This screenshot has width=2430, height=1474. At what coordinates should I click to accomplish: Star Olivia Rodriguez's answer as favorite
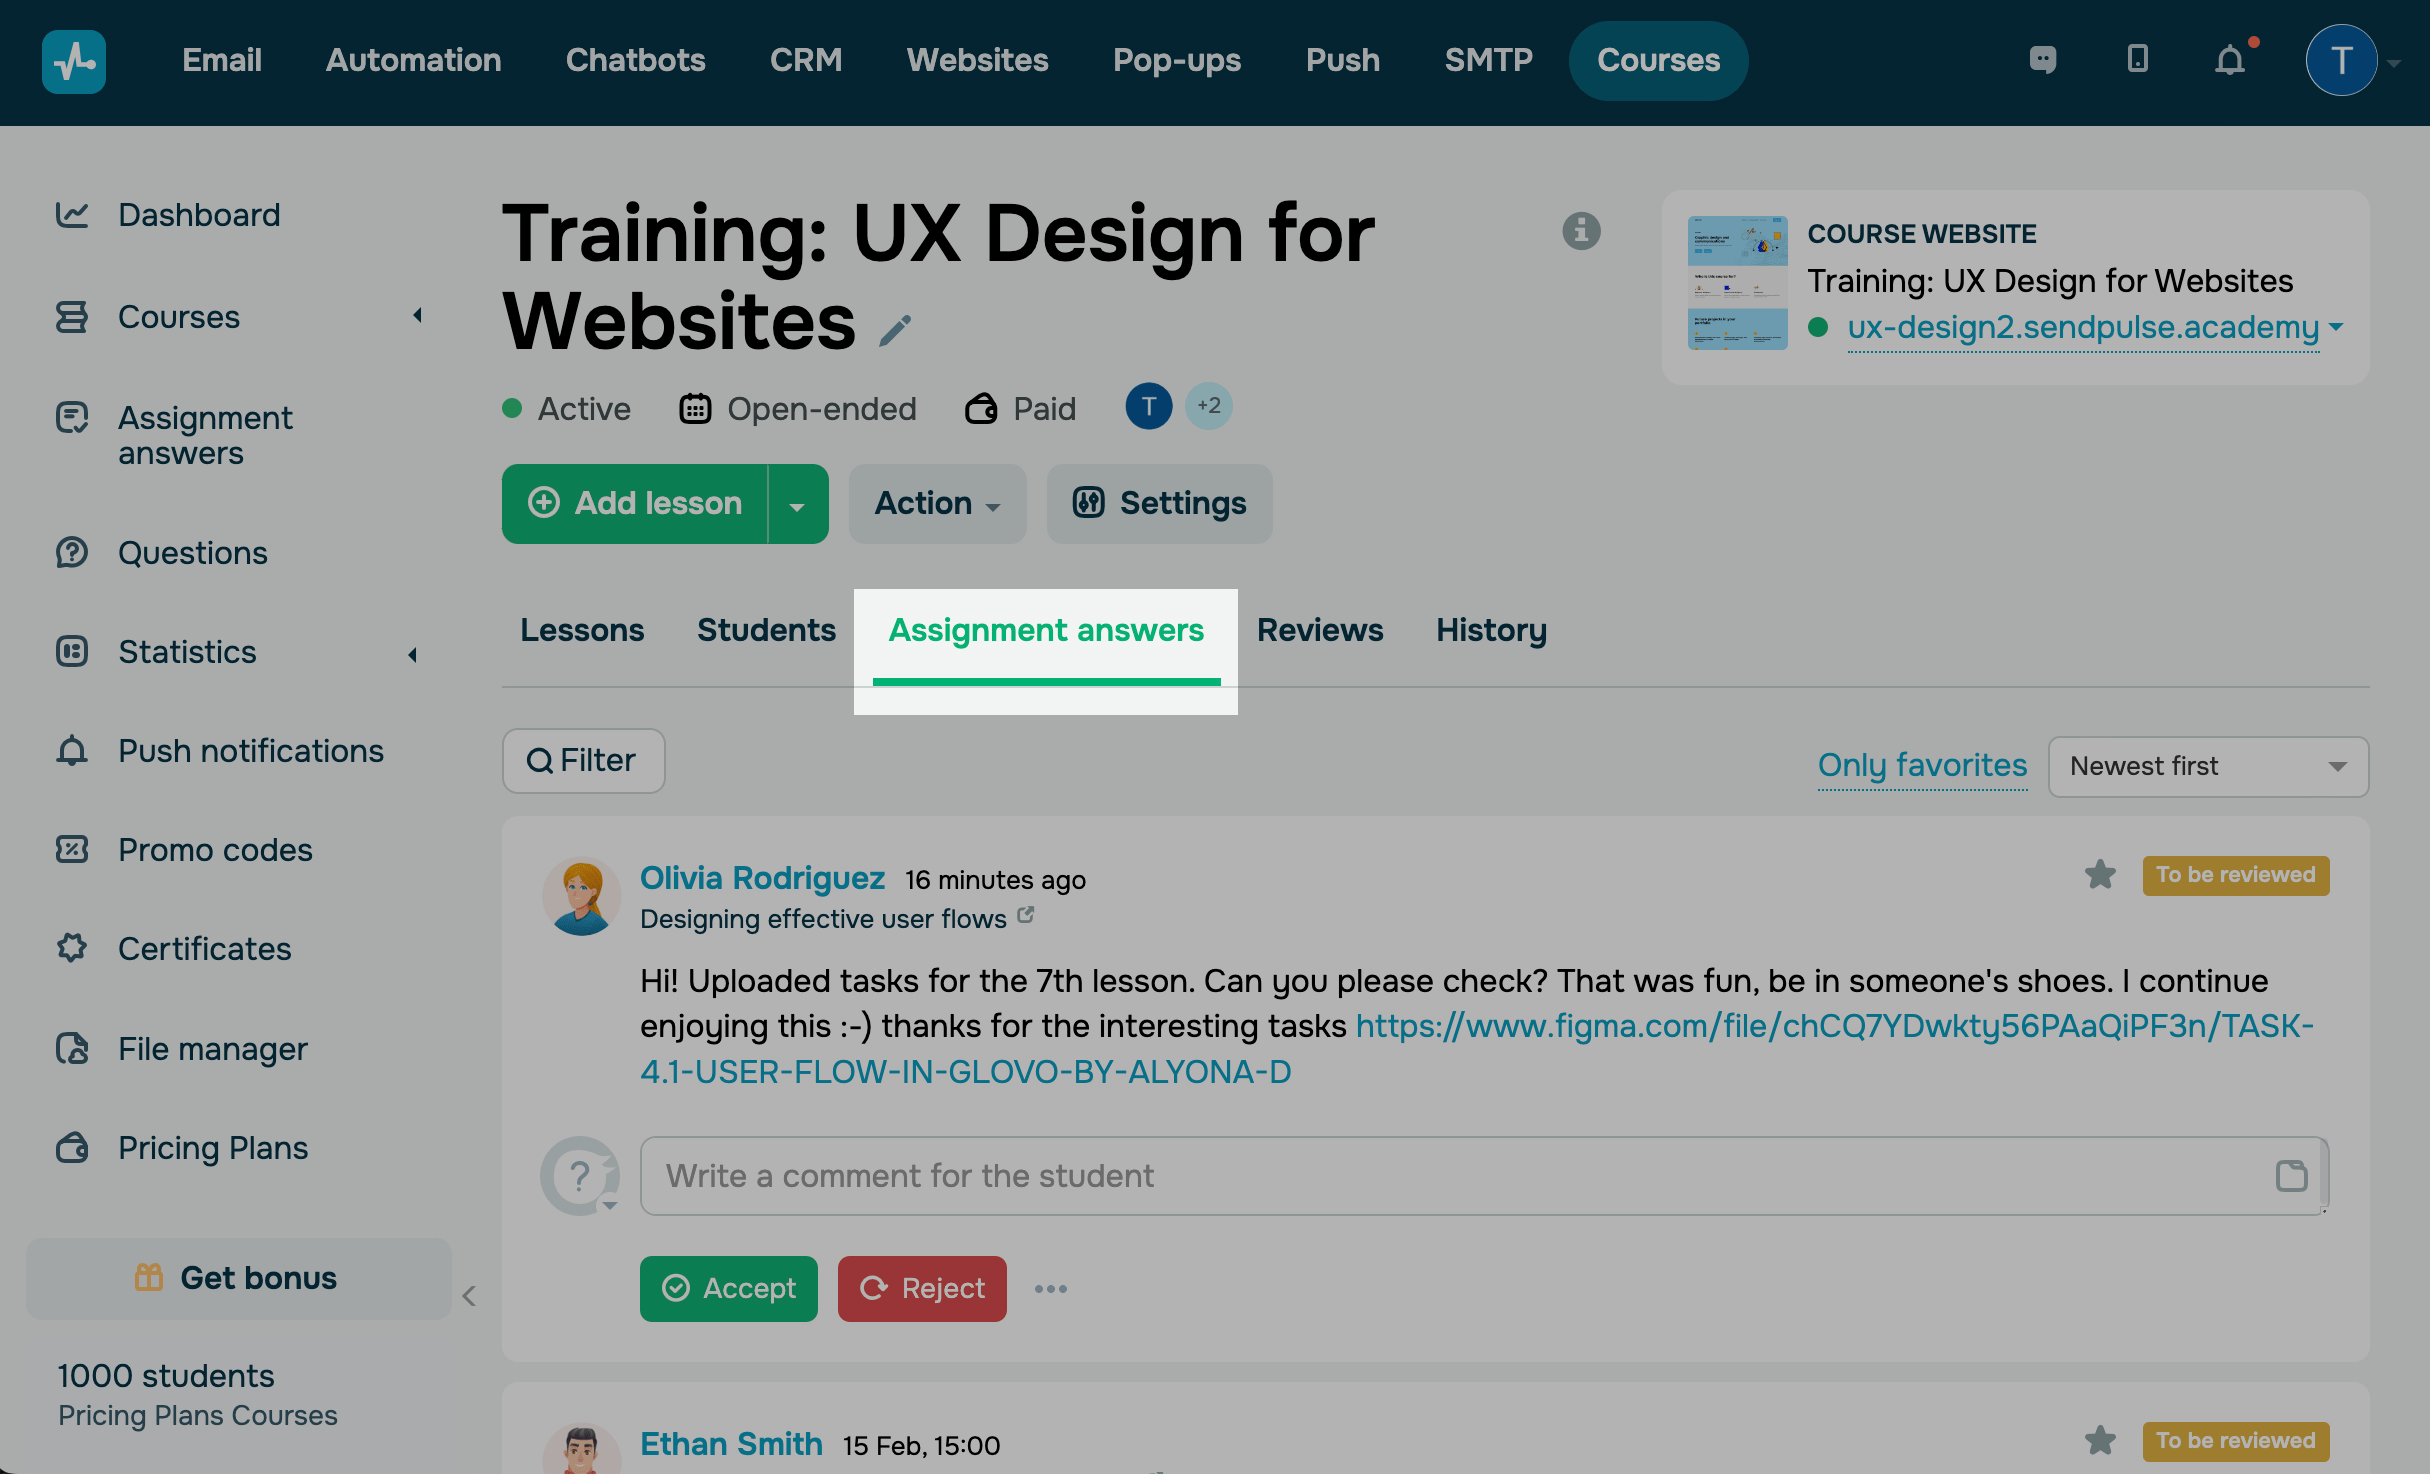coord(2100,875)
